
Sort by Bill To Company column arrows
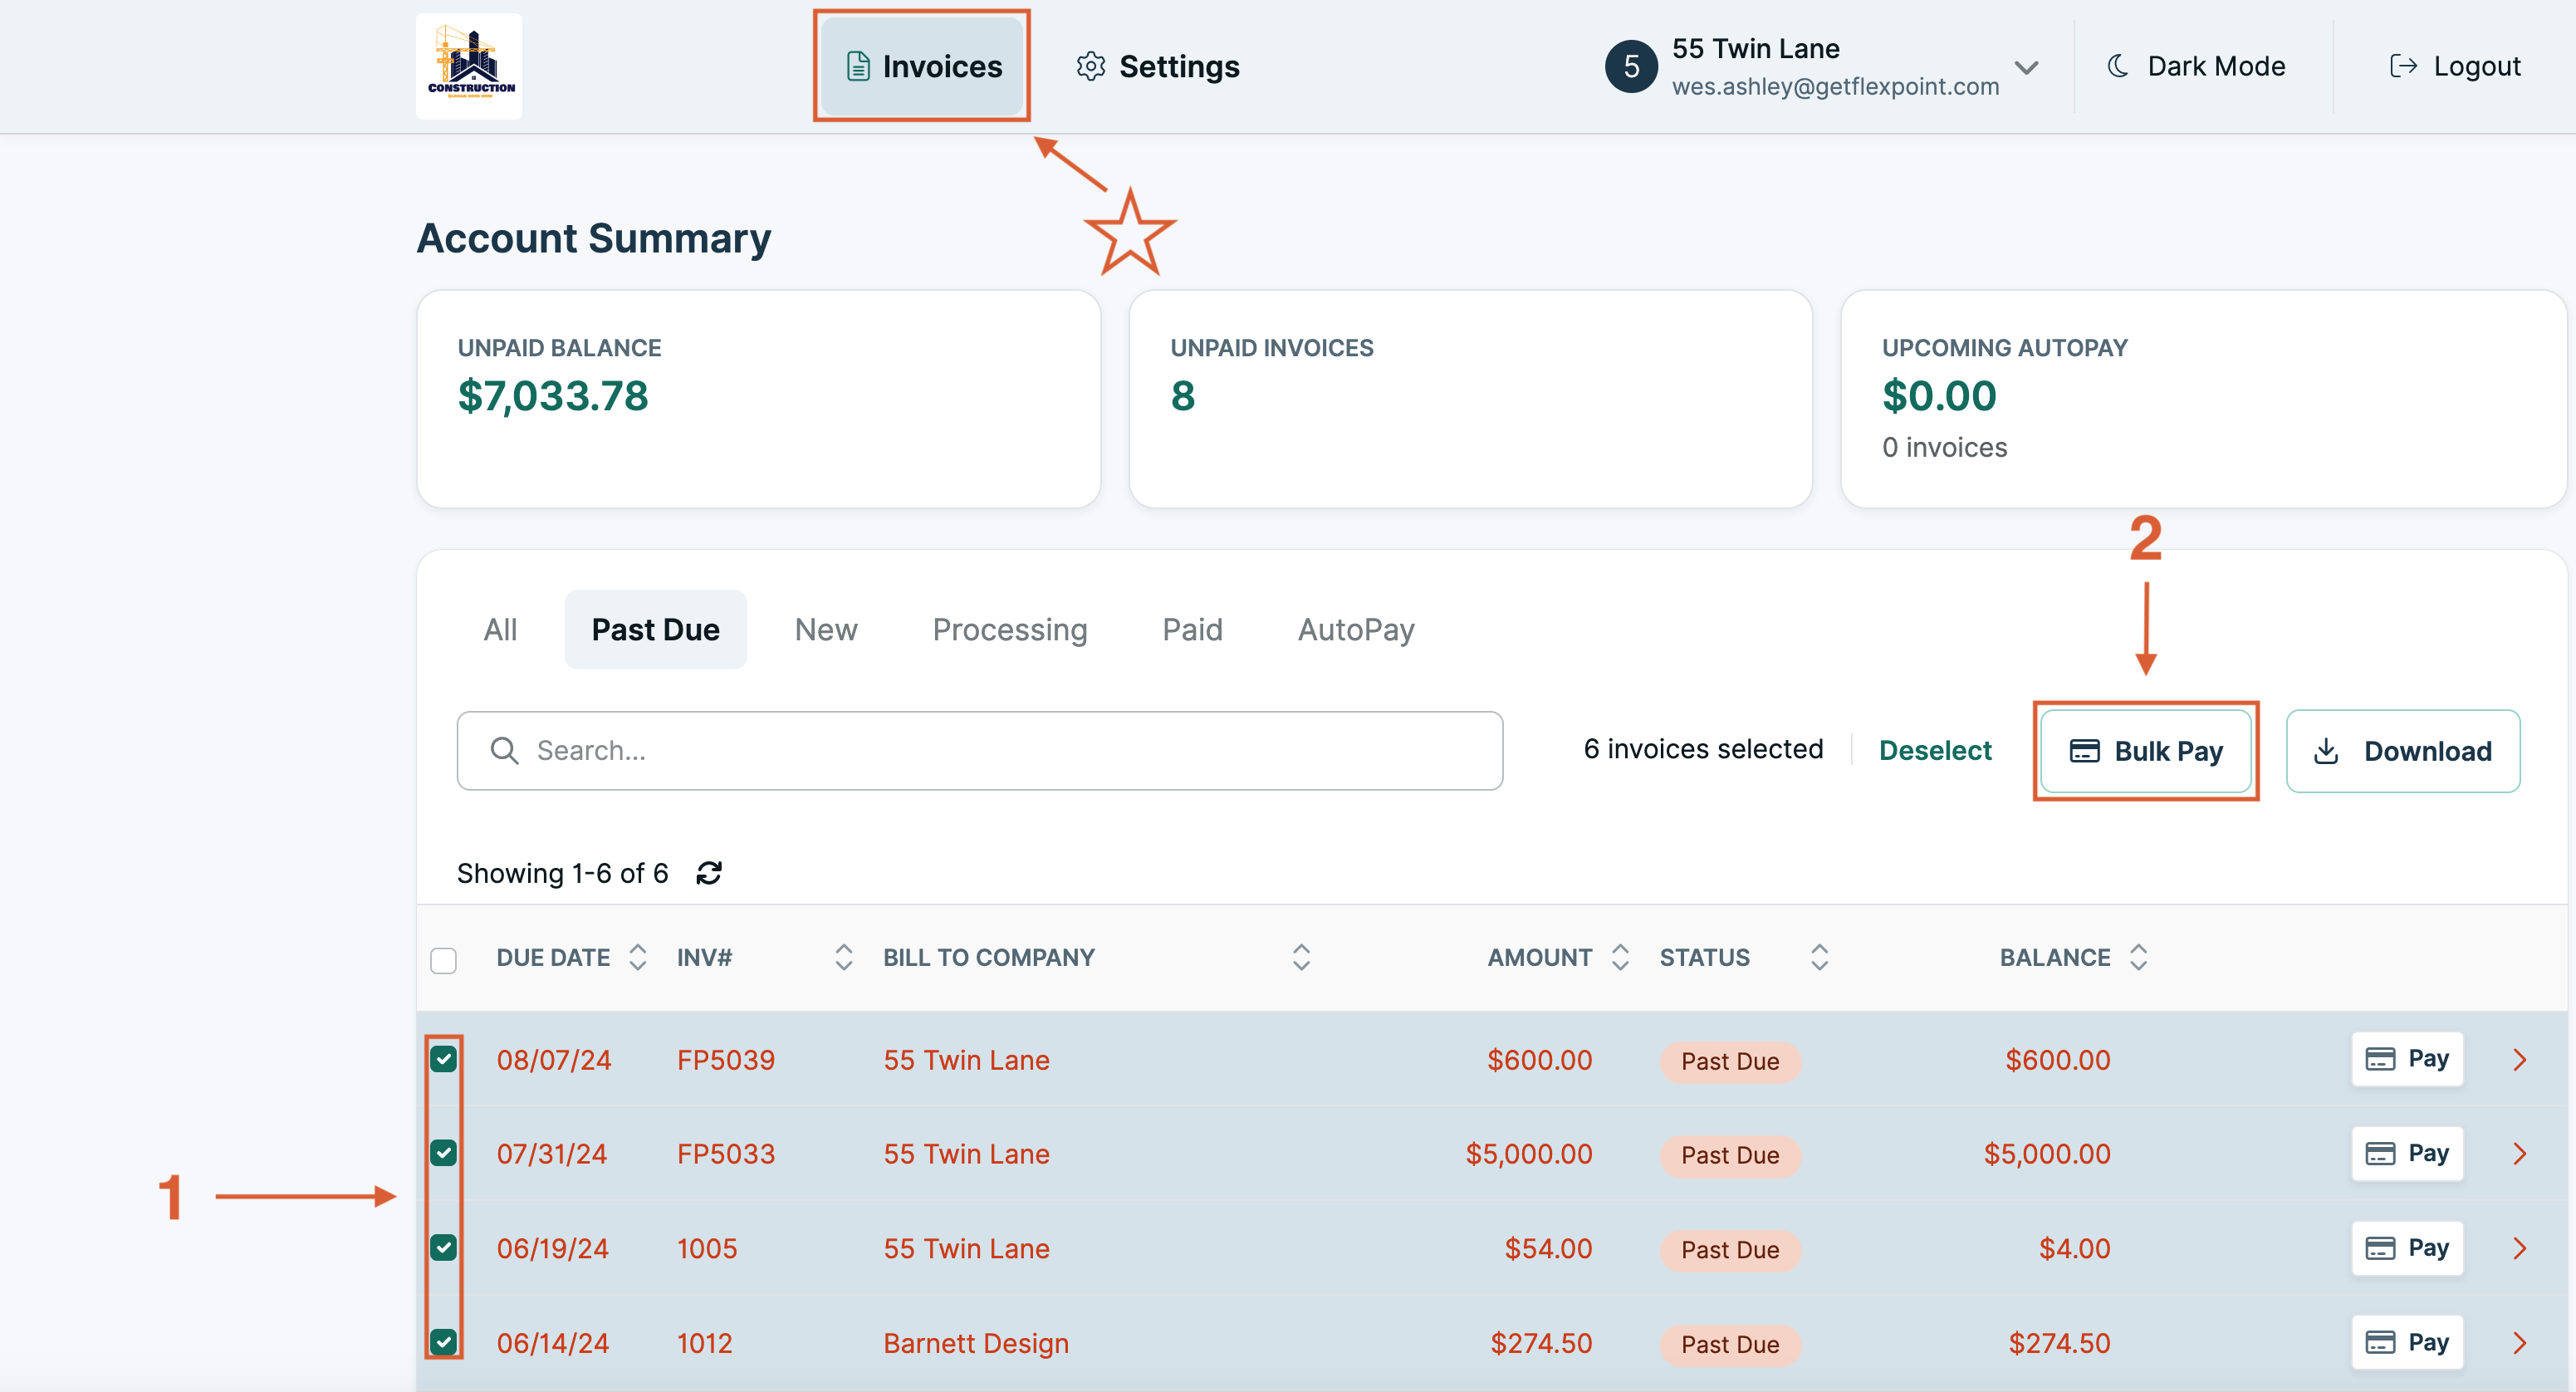pyautogui.click(x=1301, y=957)
